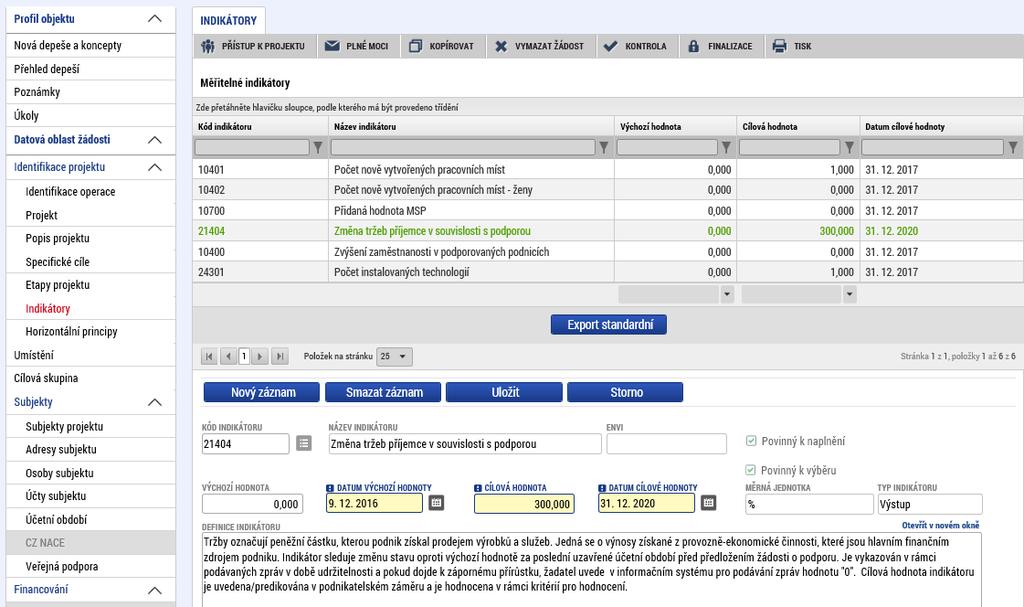
Task: Run Kontrola checkmark icon
Action: 610,46
